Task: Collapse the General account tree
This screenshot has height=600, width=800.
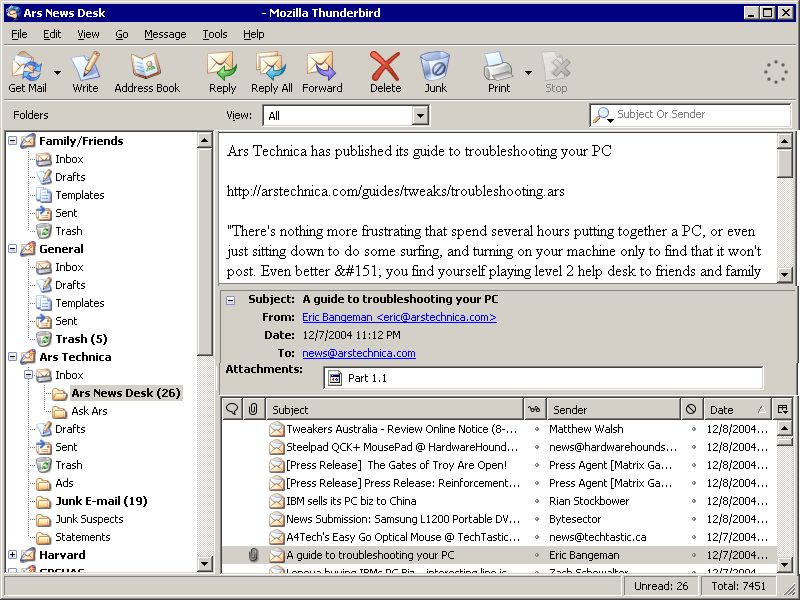Action: 13,248
